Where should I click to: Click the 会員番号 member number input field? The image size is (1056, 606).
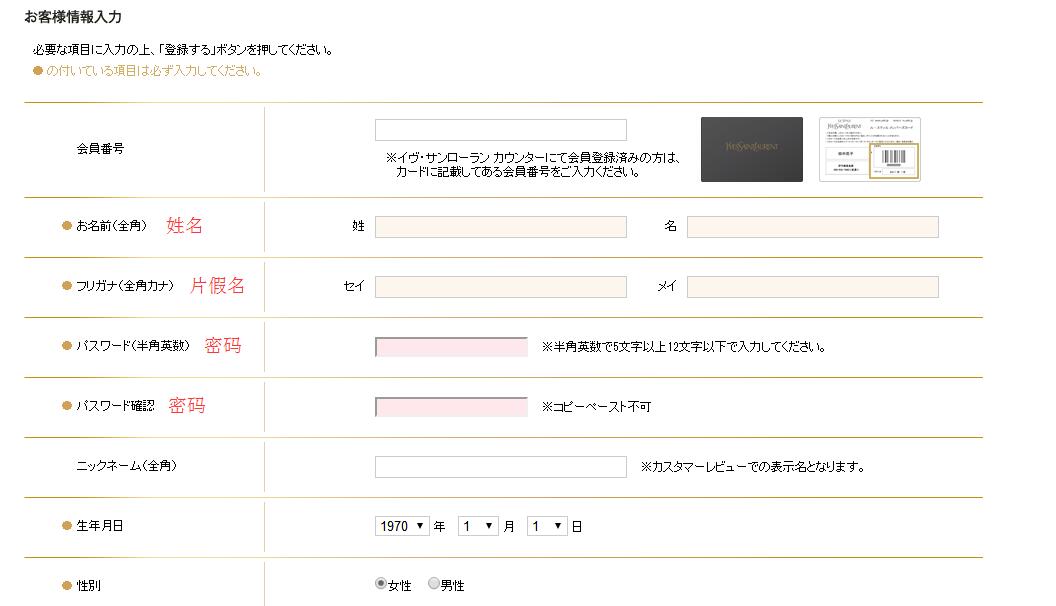pos(500,130)
